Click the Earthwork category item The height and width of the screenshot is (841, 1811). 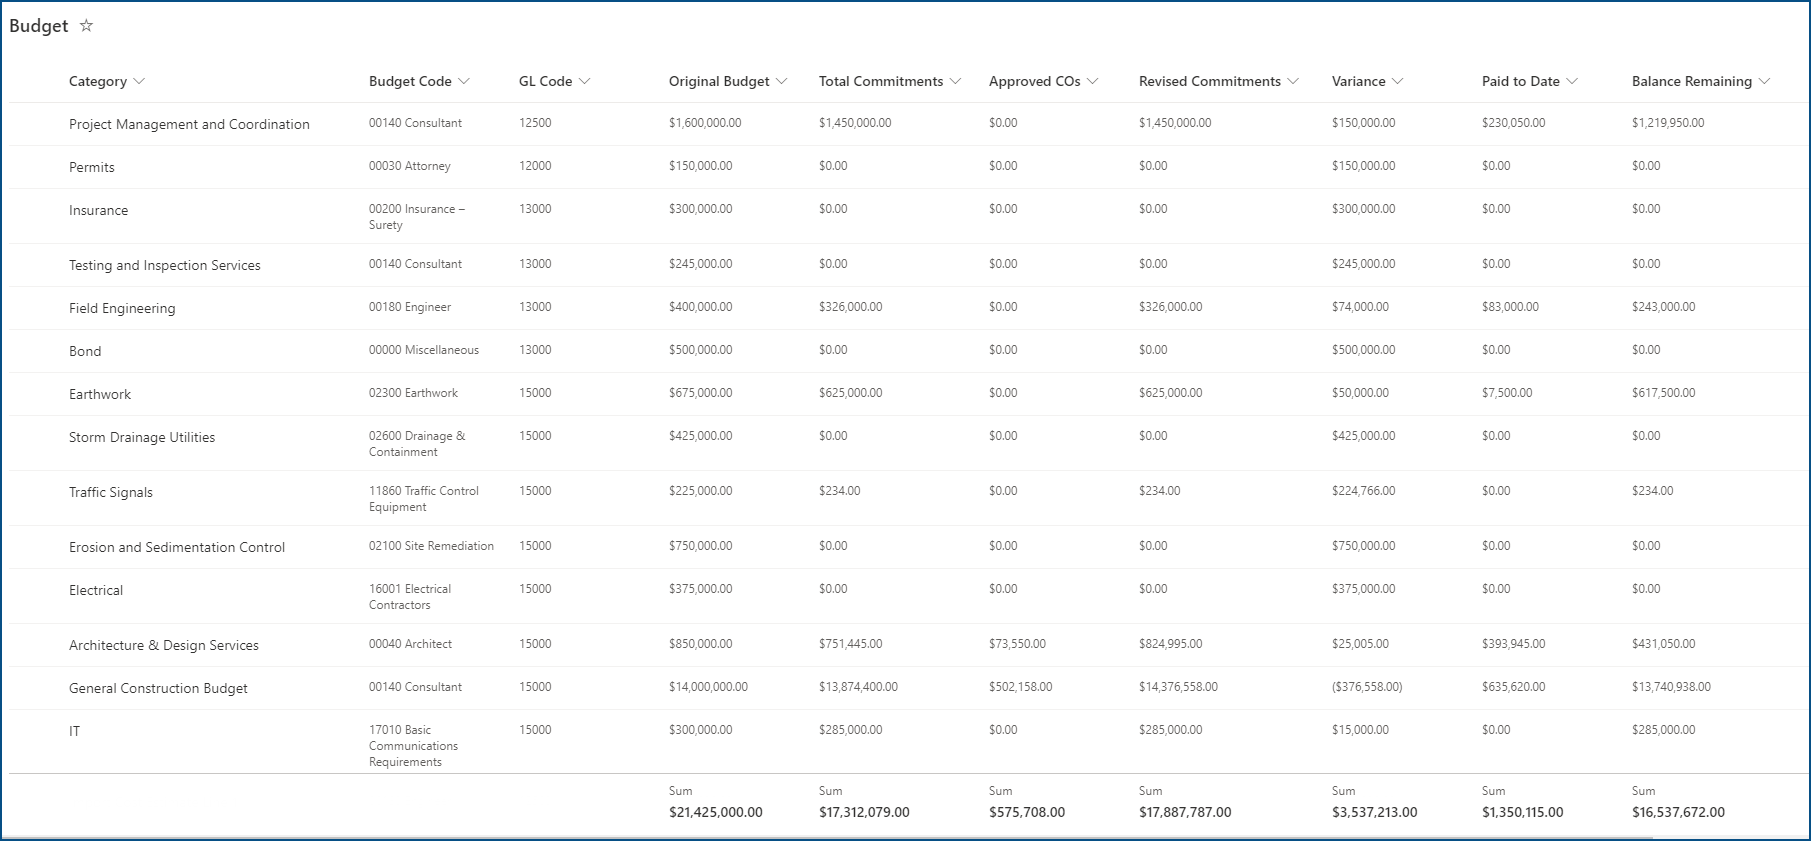pyautogui.click(x=100, y=394)
